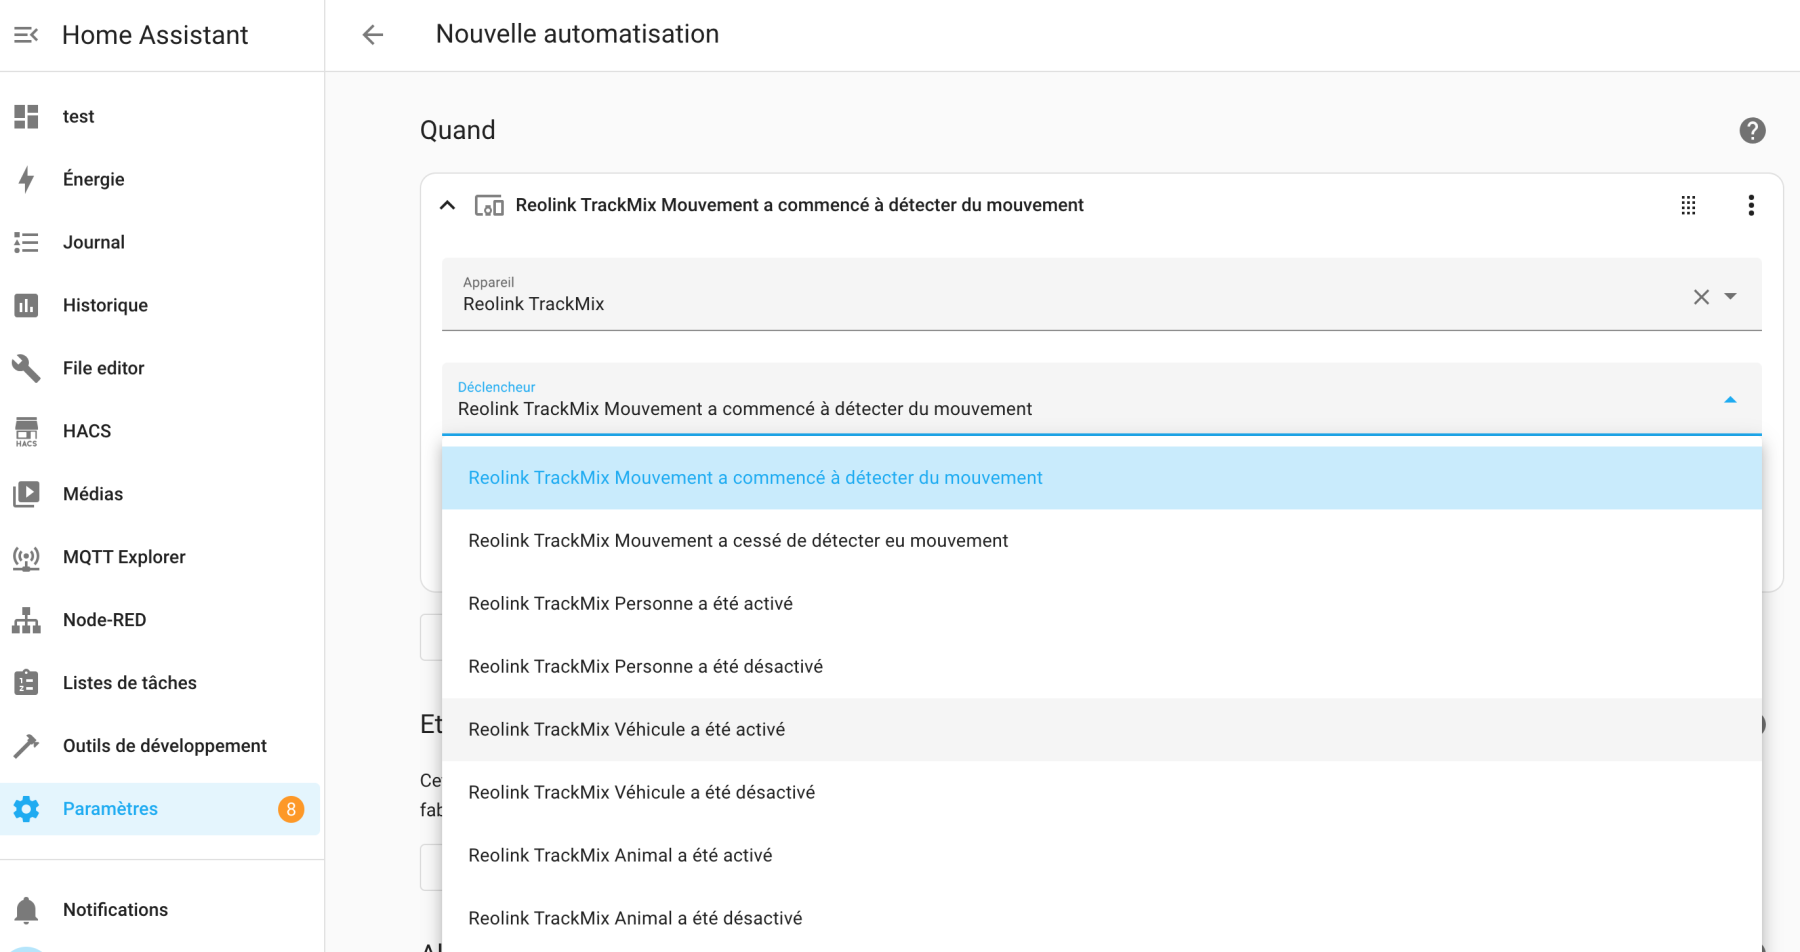Open the test dashboard label

pos(79,117)
